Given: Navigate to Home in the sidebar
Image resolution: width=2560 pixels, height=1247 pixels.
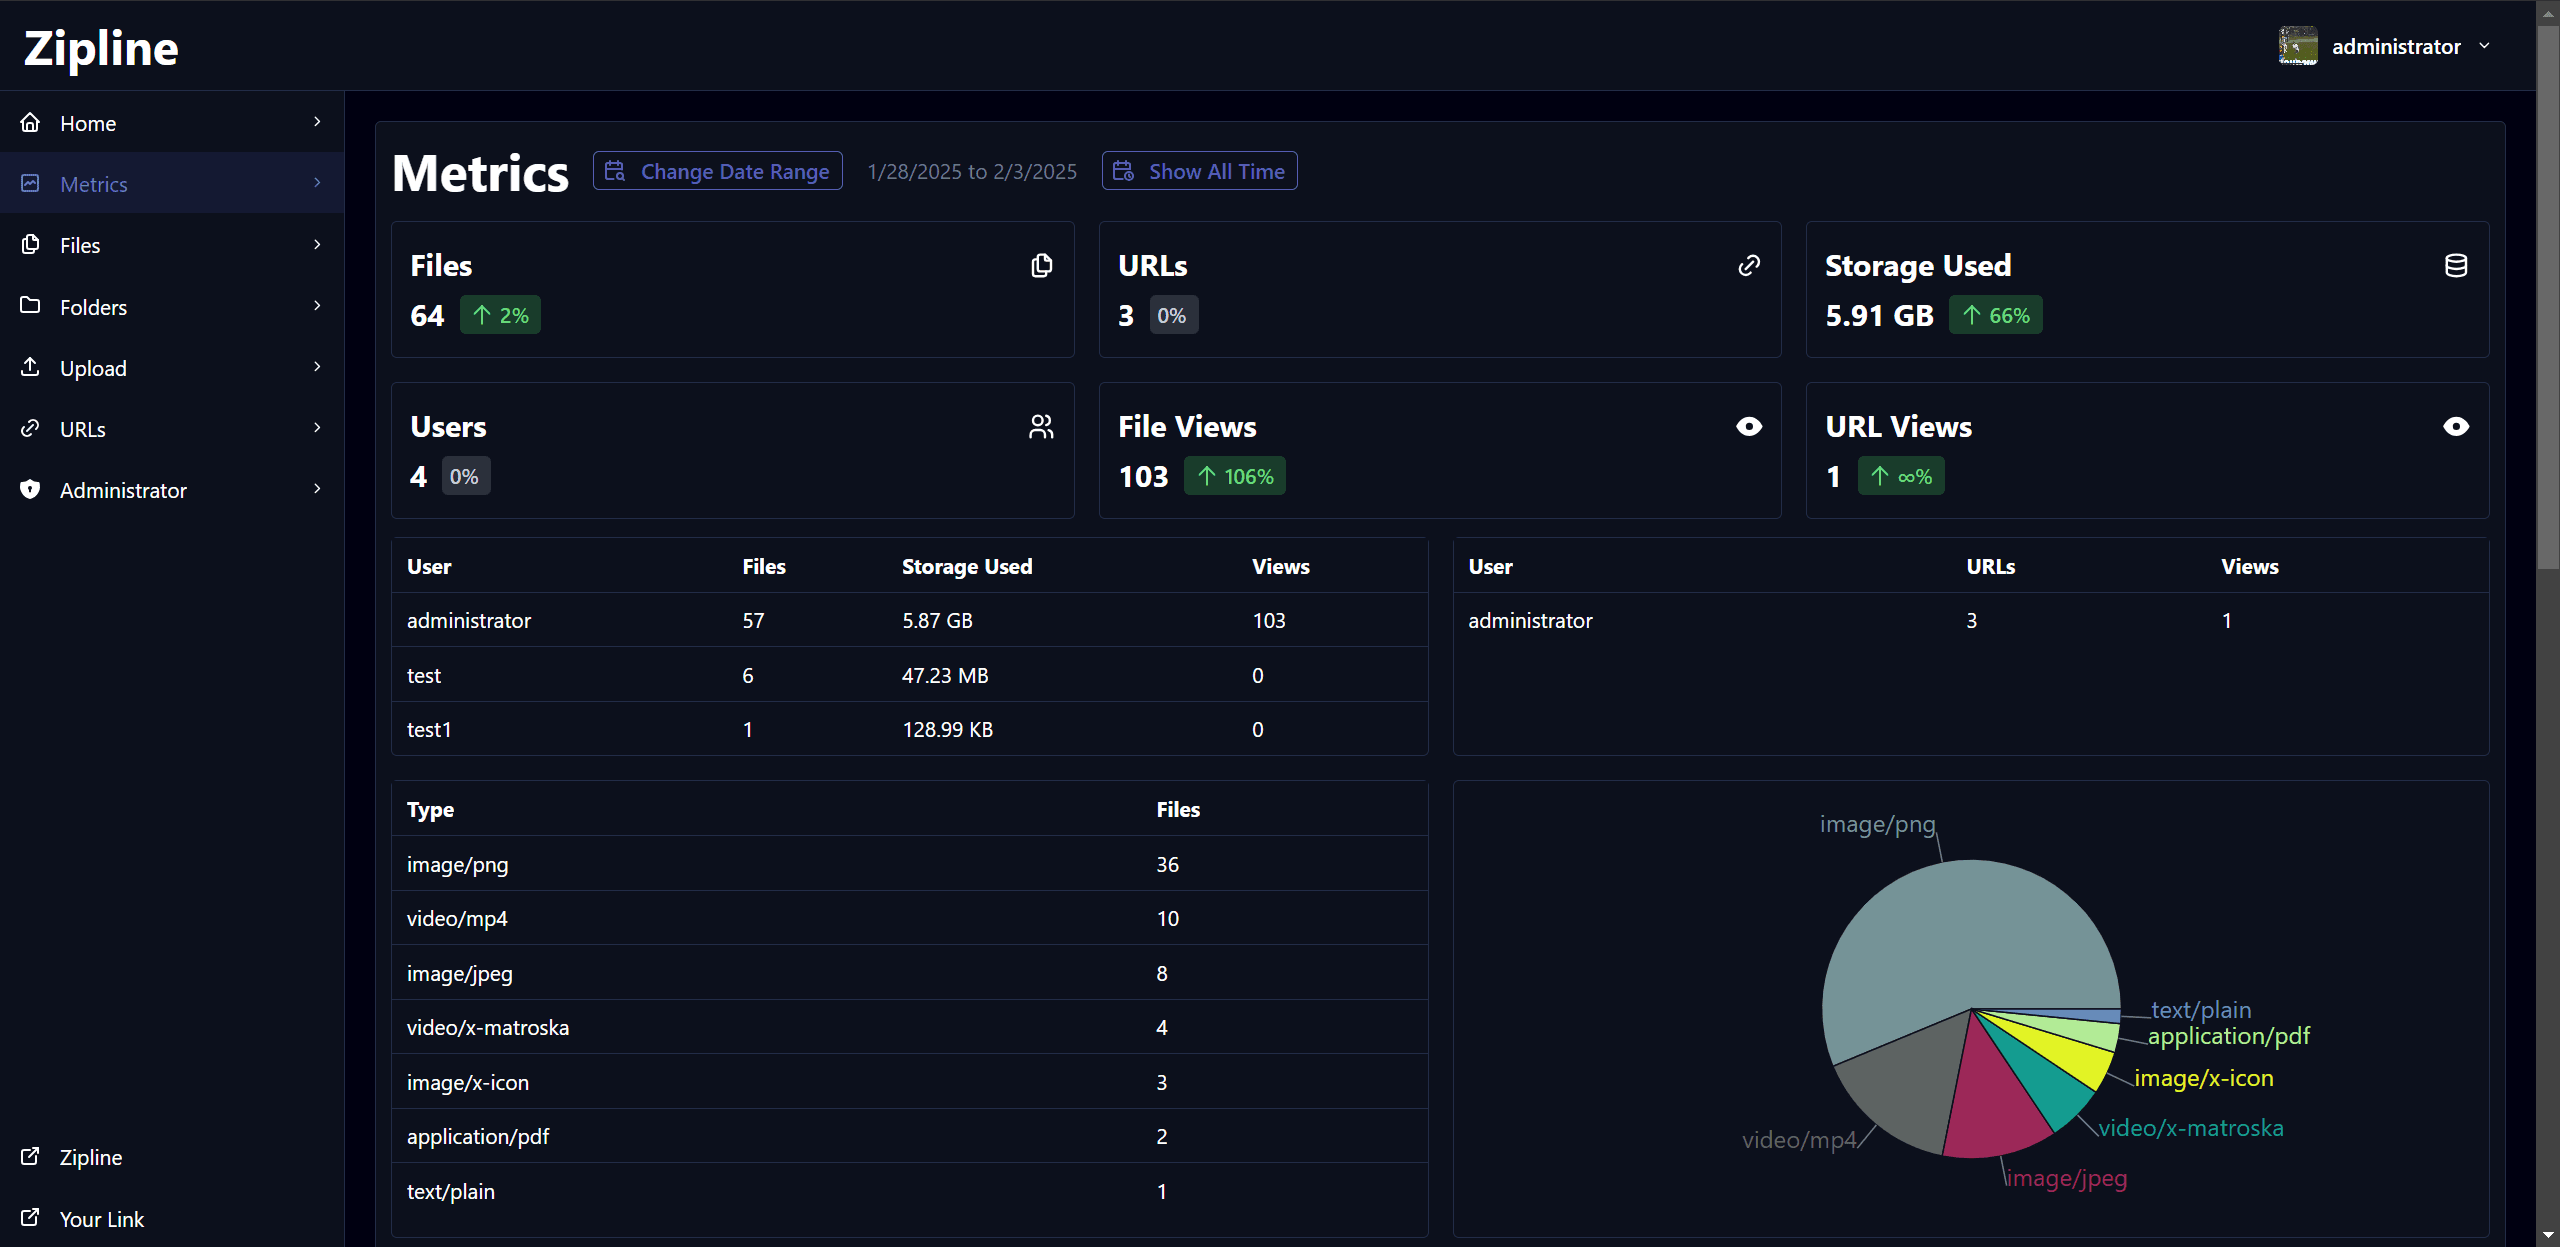Looking at the screenshot, I should [x=88, y=122].
